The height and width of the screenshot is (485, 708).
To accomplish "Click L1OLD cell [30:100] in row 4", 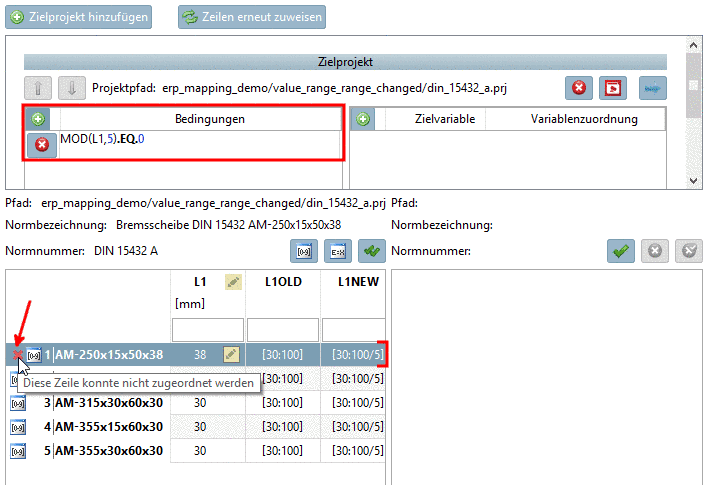I will point(283,427).
